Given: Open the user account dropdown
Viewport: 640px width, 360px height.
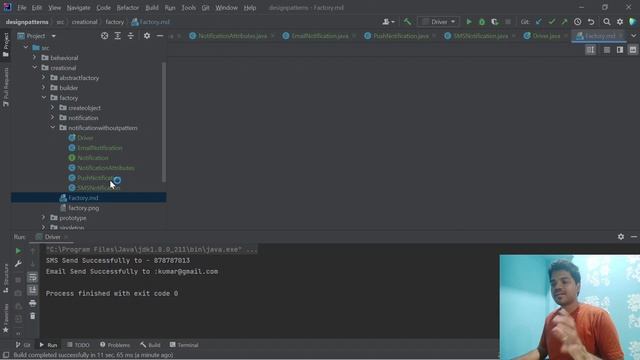Looking at the screenshot, I should click(388, 22).
